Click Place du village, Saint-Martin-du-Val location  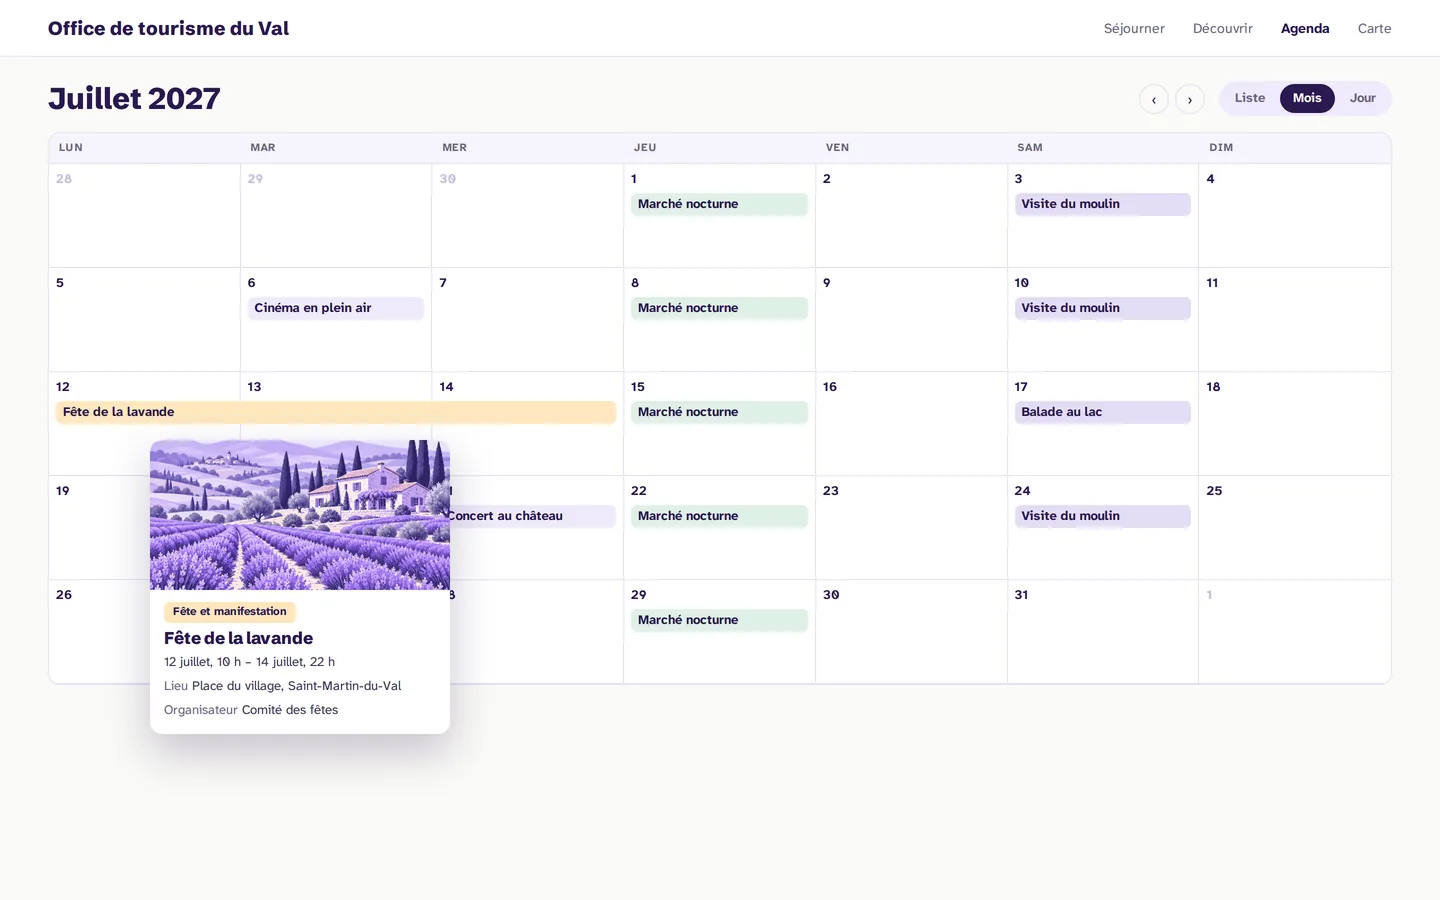[296, 686]
